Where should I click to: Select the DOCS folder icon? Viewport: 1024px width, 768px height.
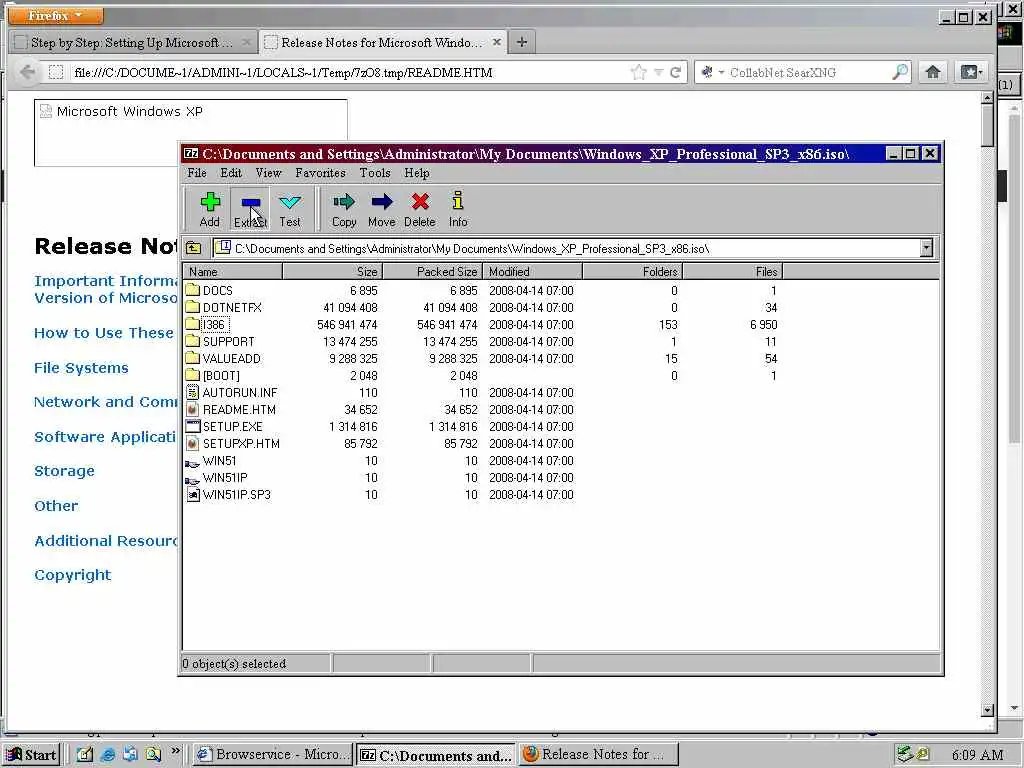pos(192,290)
